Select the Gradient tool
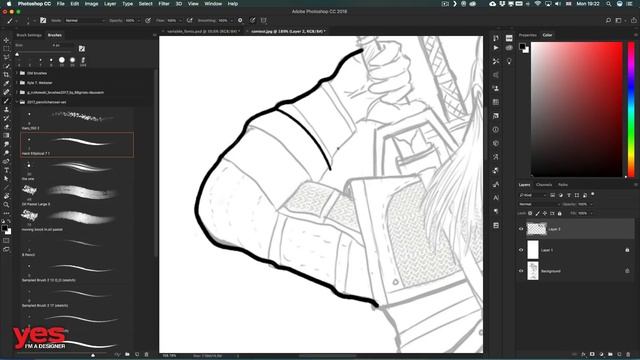This screenshot has width=640, height=360. [x=6, y=136]
